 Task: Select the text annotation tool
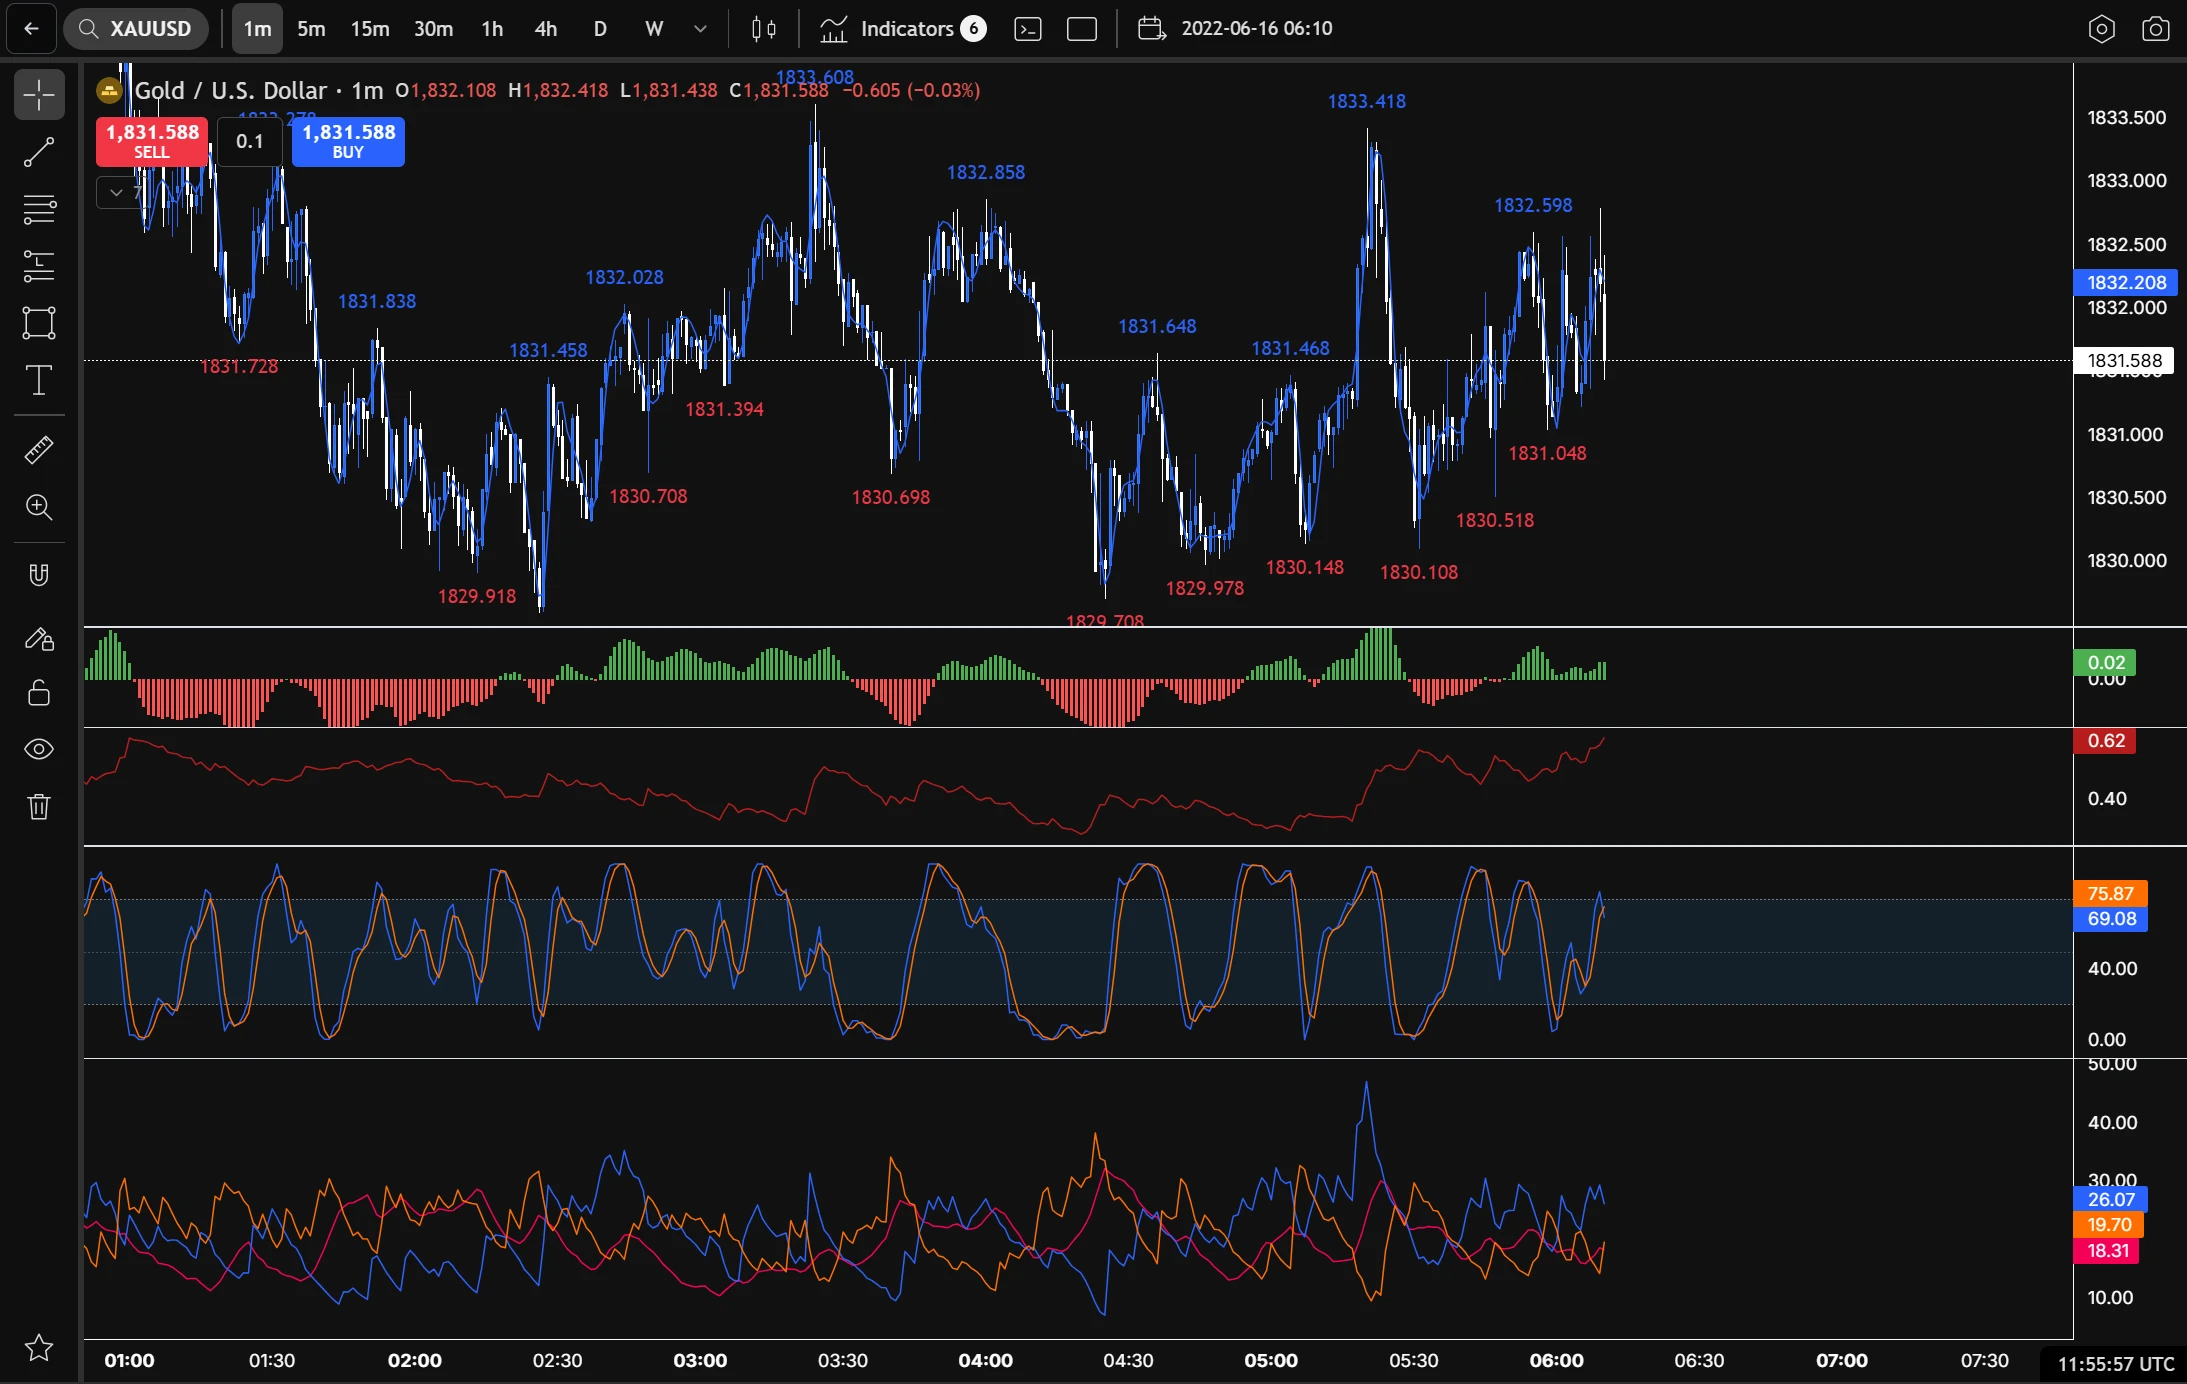tap(39, 380)
